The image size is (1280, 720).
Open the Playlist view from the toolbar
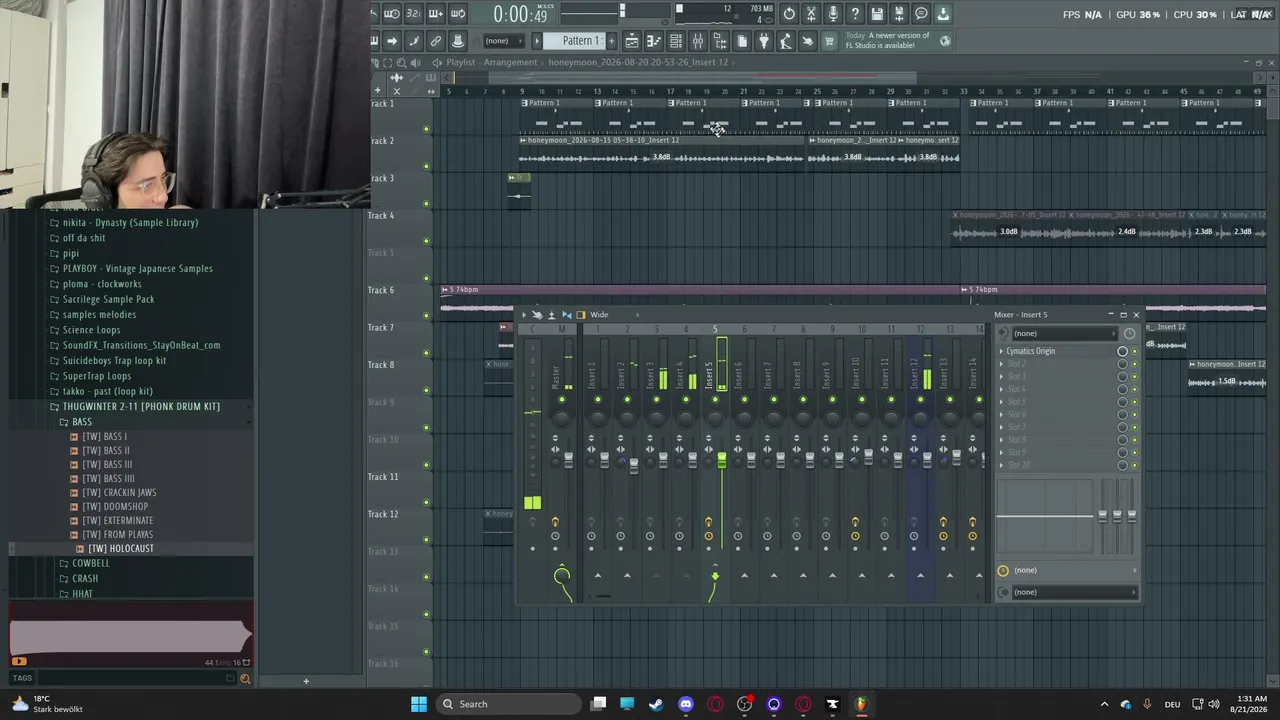click(632, 41)
